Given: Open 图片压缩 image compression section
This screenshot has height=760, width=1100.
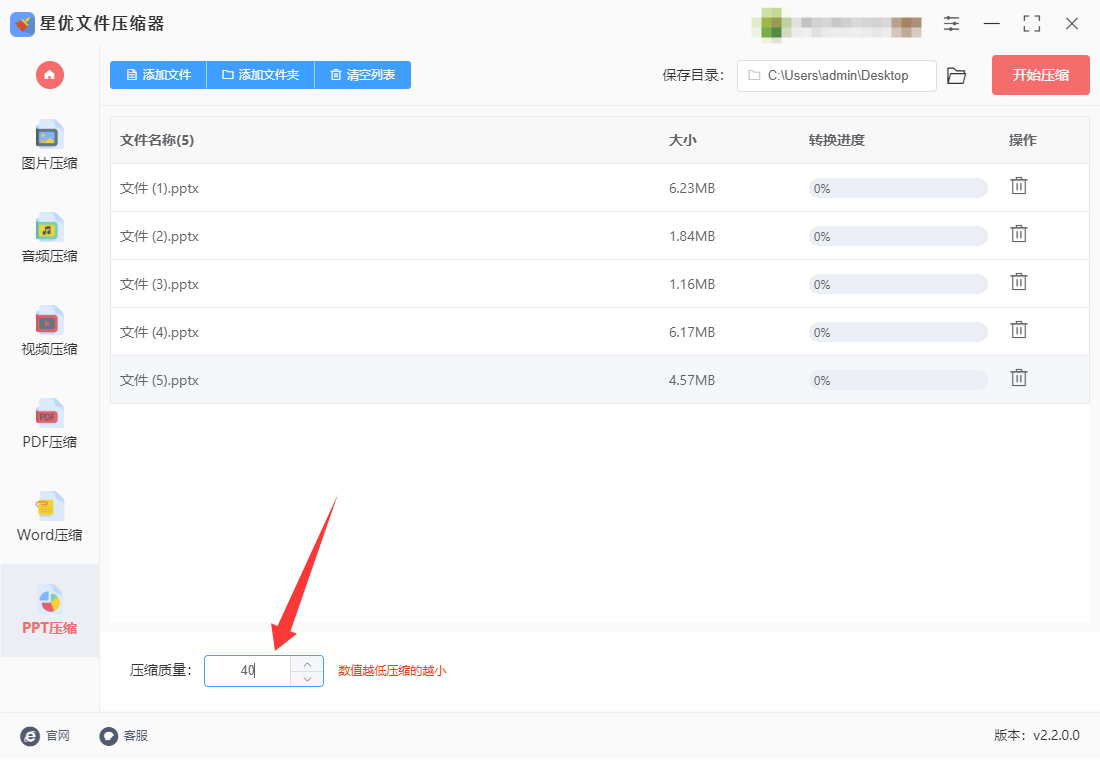Looking at the screenshot, I should tap(49, 146).
